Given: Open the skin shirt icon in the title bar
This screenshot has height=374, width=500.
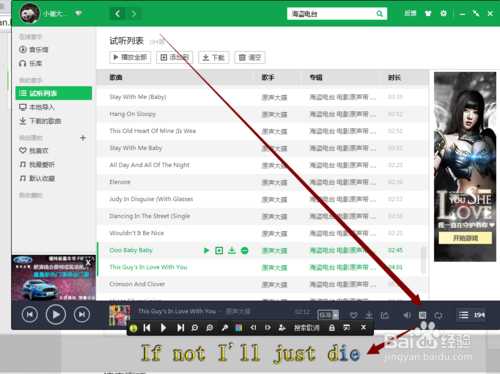Looking at the screenshot, I should pyautogui.click(x=428, y=13).
